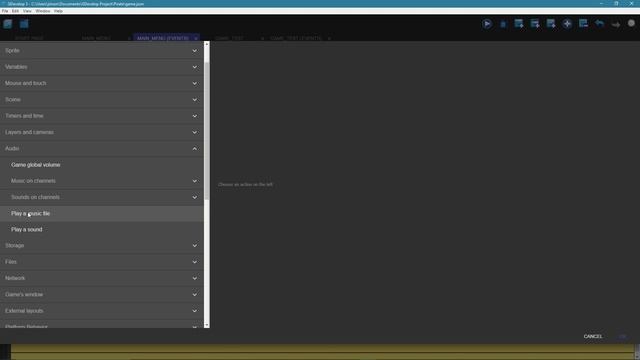Click the Redo arrow in the toolbar
Screen dimensions: 640x360
click(616, 24)
